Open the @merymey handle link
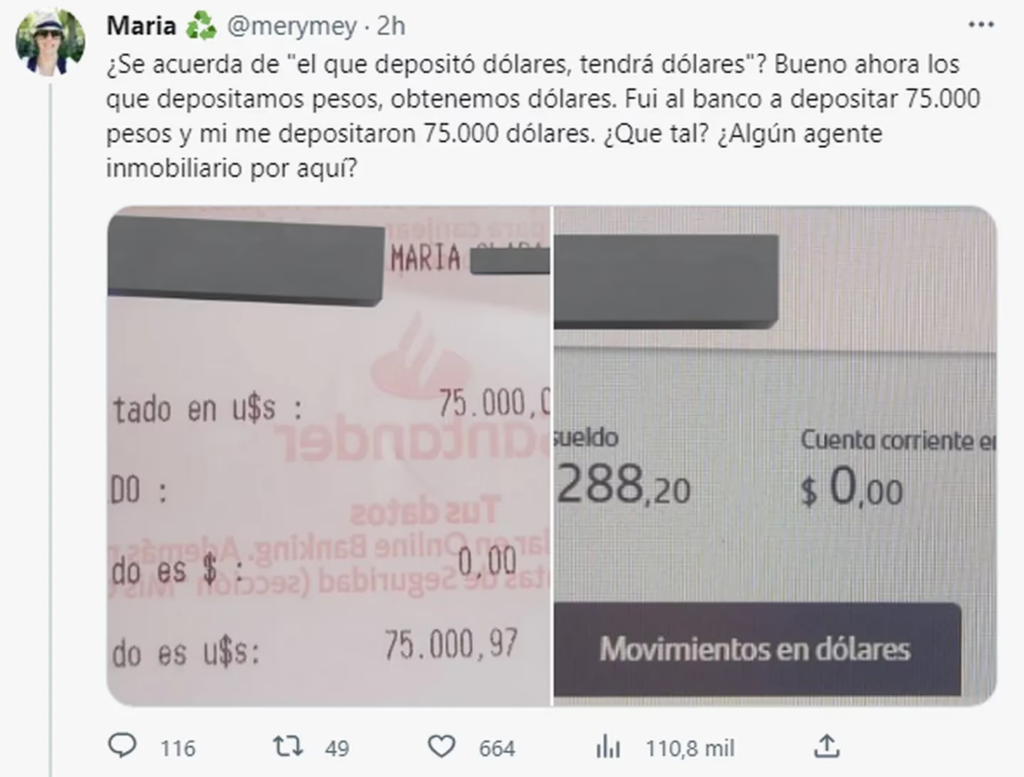This screenshot has height=777, width=1024. (292, 26)
